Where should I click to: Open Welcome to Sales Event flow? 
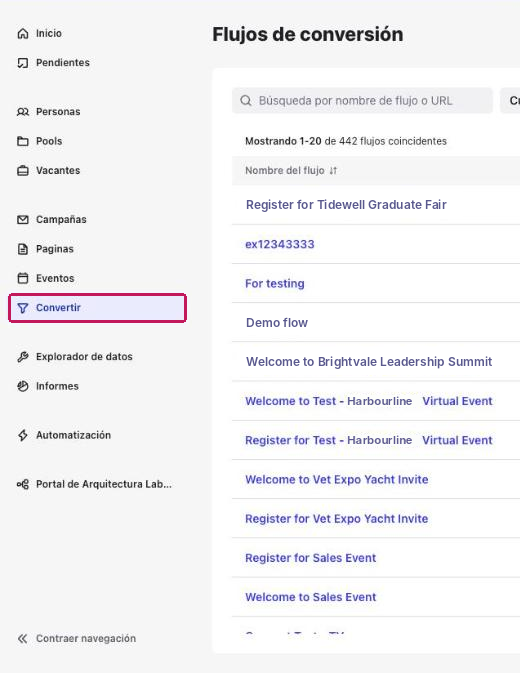310,597
